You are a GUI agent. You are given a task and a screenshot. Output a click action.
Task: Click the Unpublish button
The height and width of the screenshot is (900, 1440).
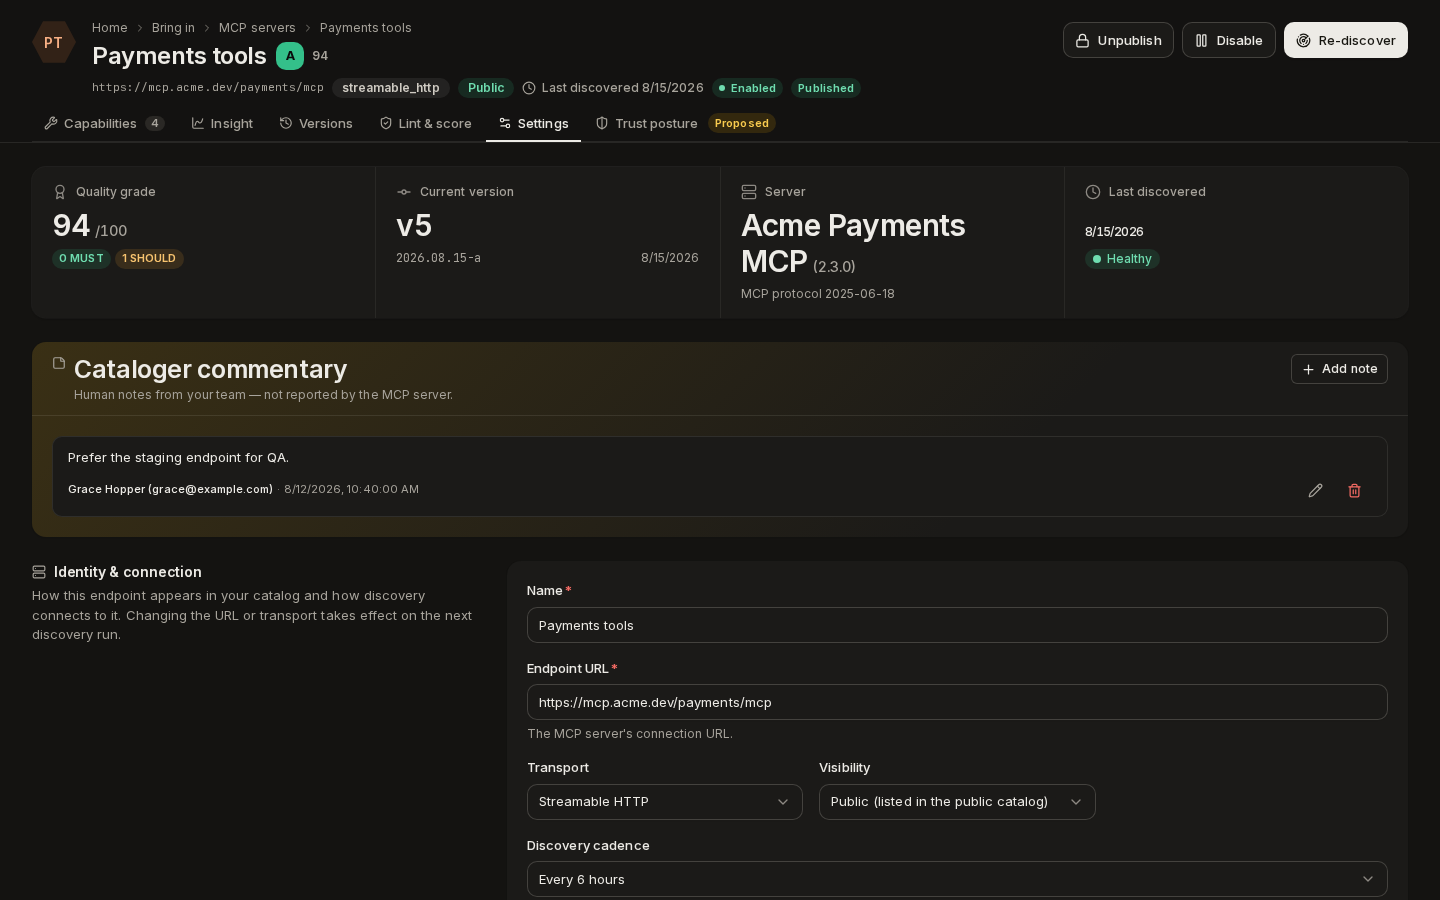coord(1118,40)
